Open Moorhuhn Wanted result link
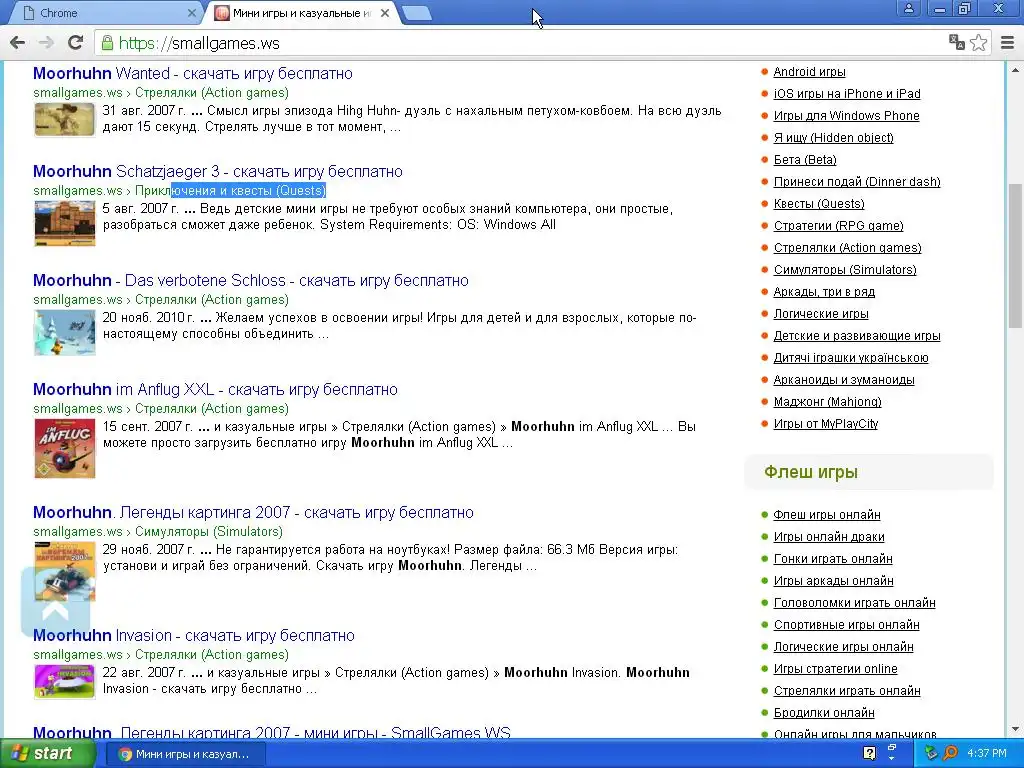The height and width of the screenshot is (768, 1024). point(193,73)
